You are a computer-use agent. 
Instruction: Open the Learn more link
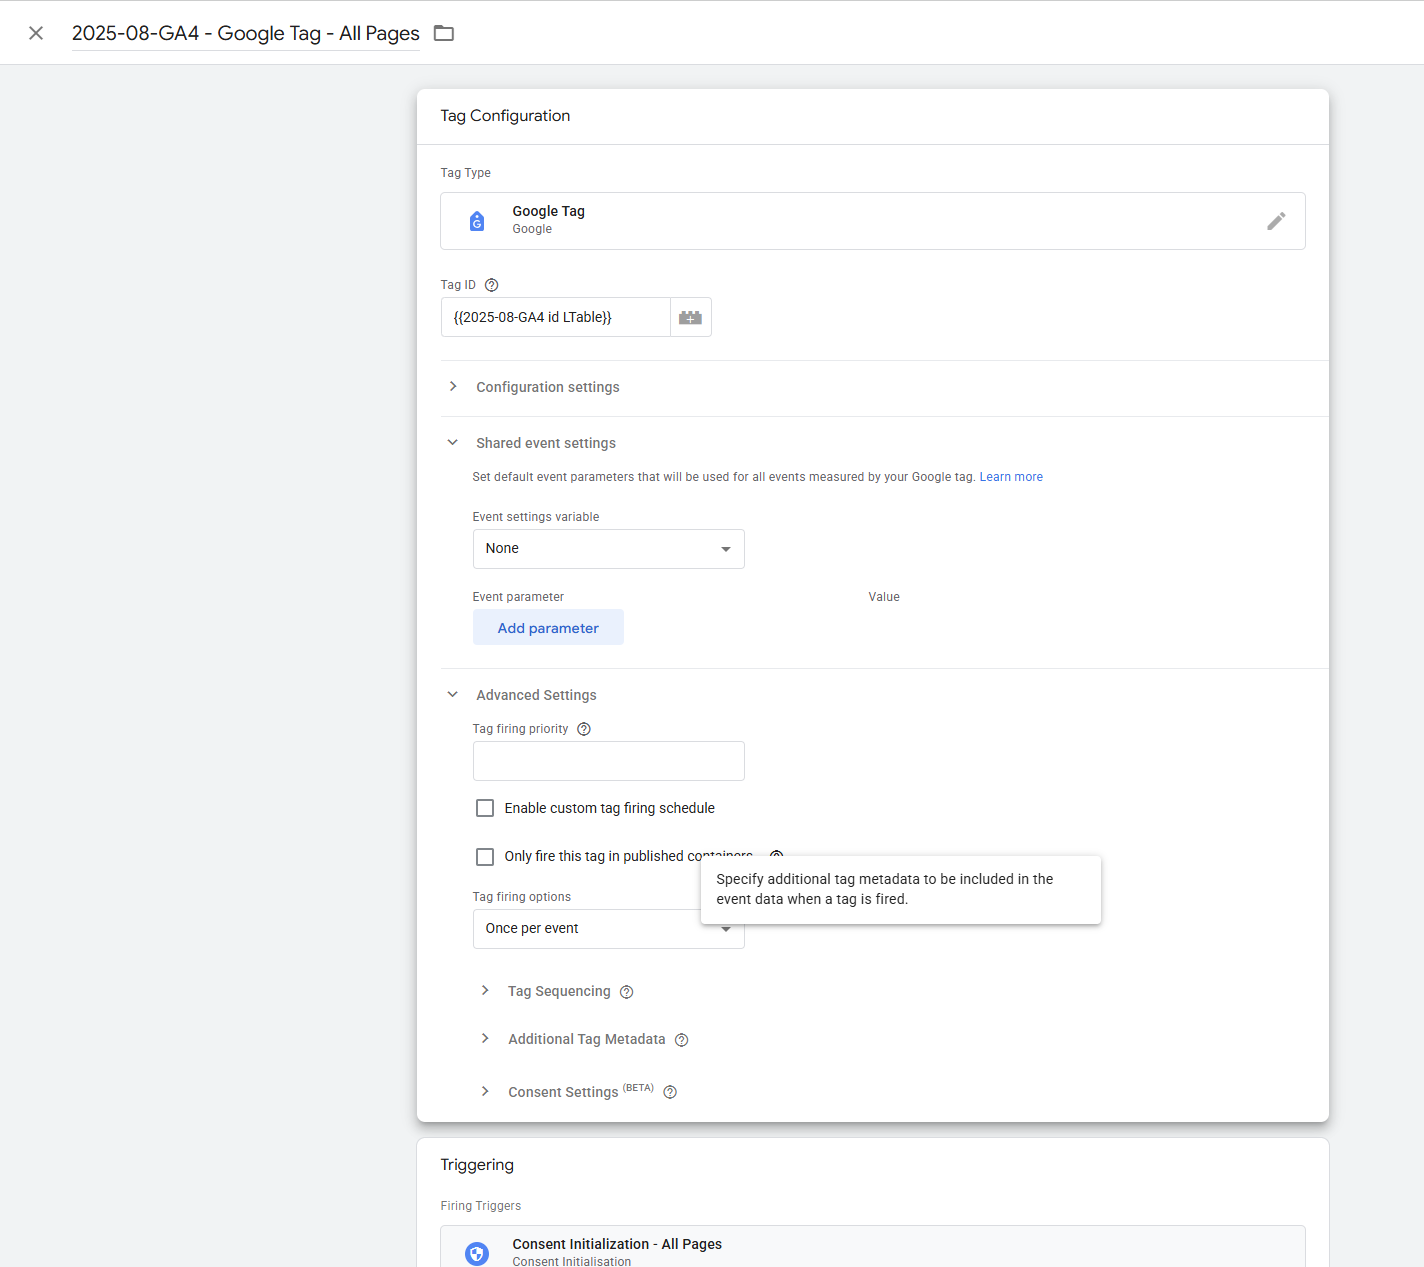(x=1010, y=477)
